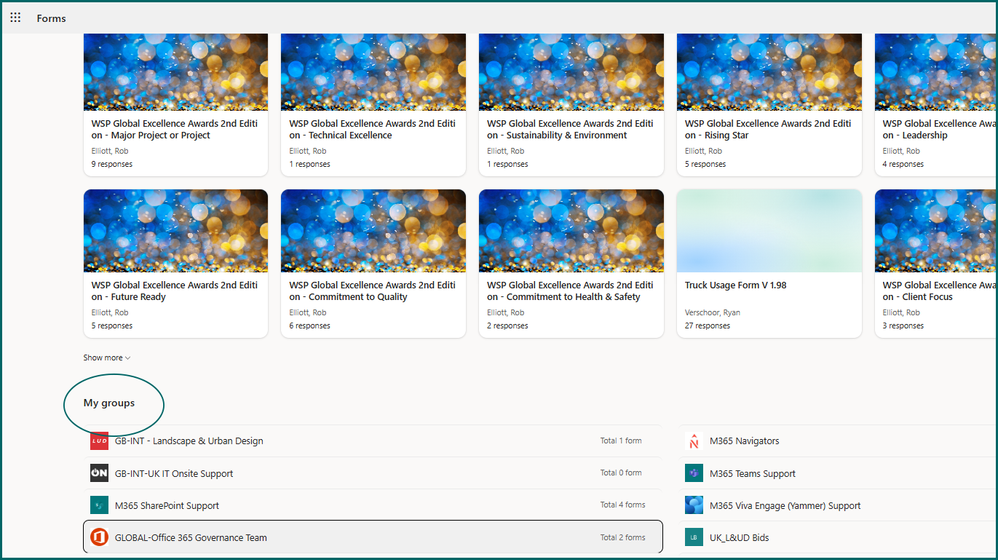
Task: Open the M365 SharePoint Support group name
Action: pyautogui.click(x=167, y=506)
